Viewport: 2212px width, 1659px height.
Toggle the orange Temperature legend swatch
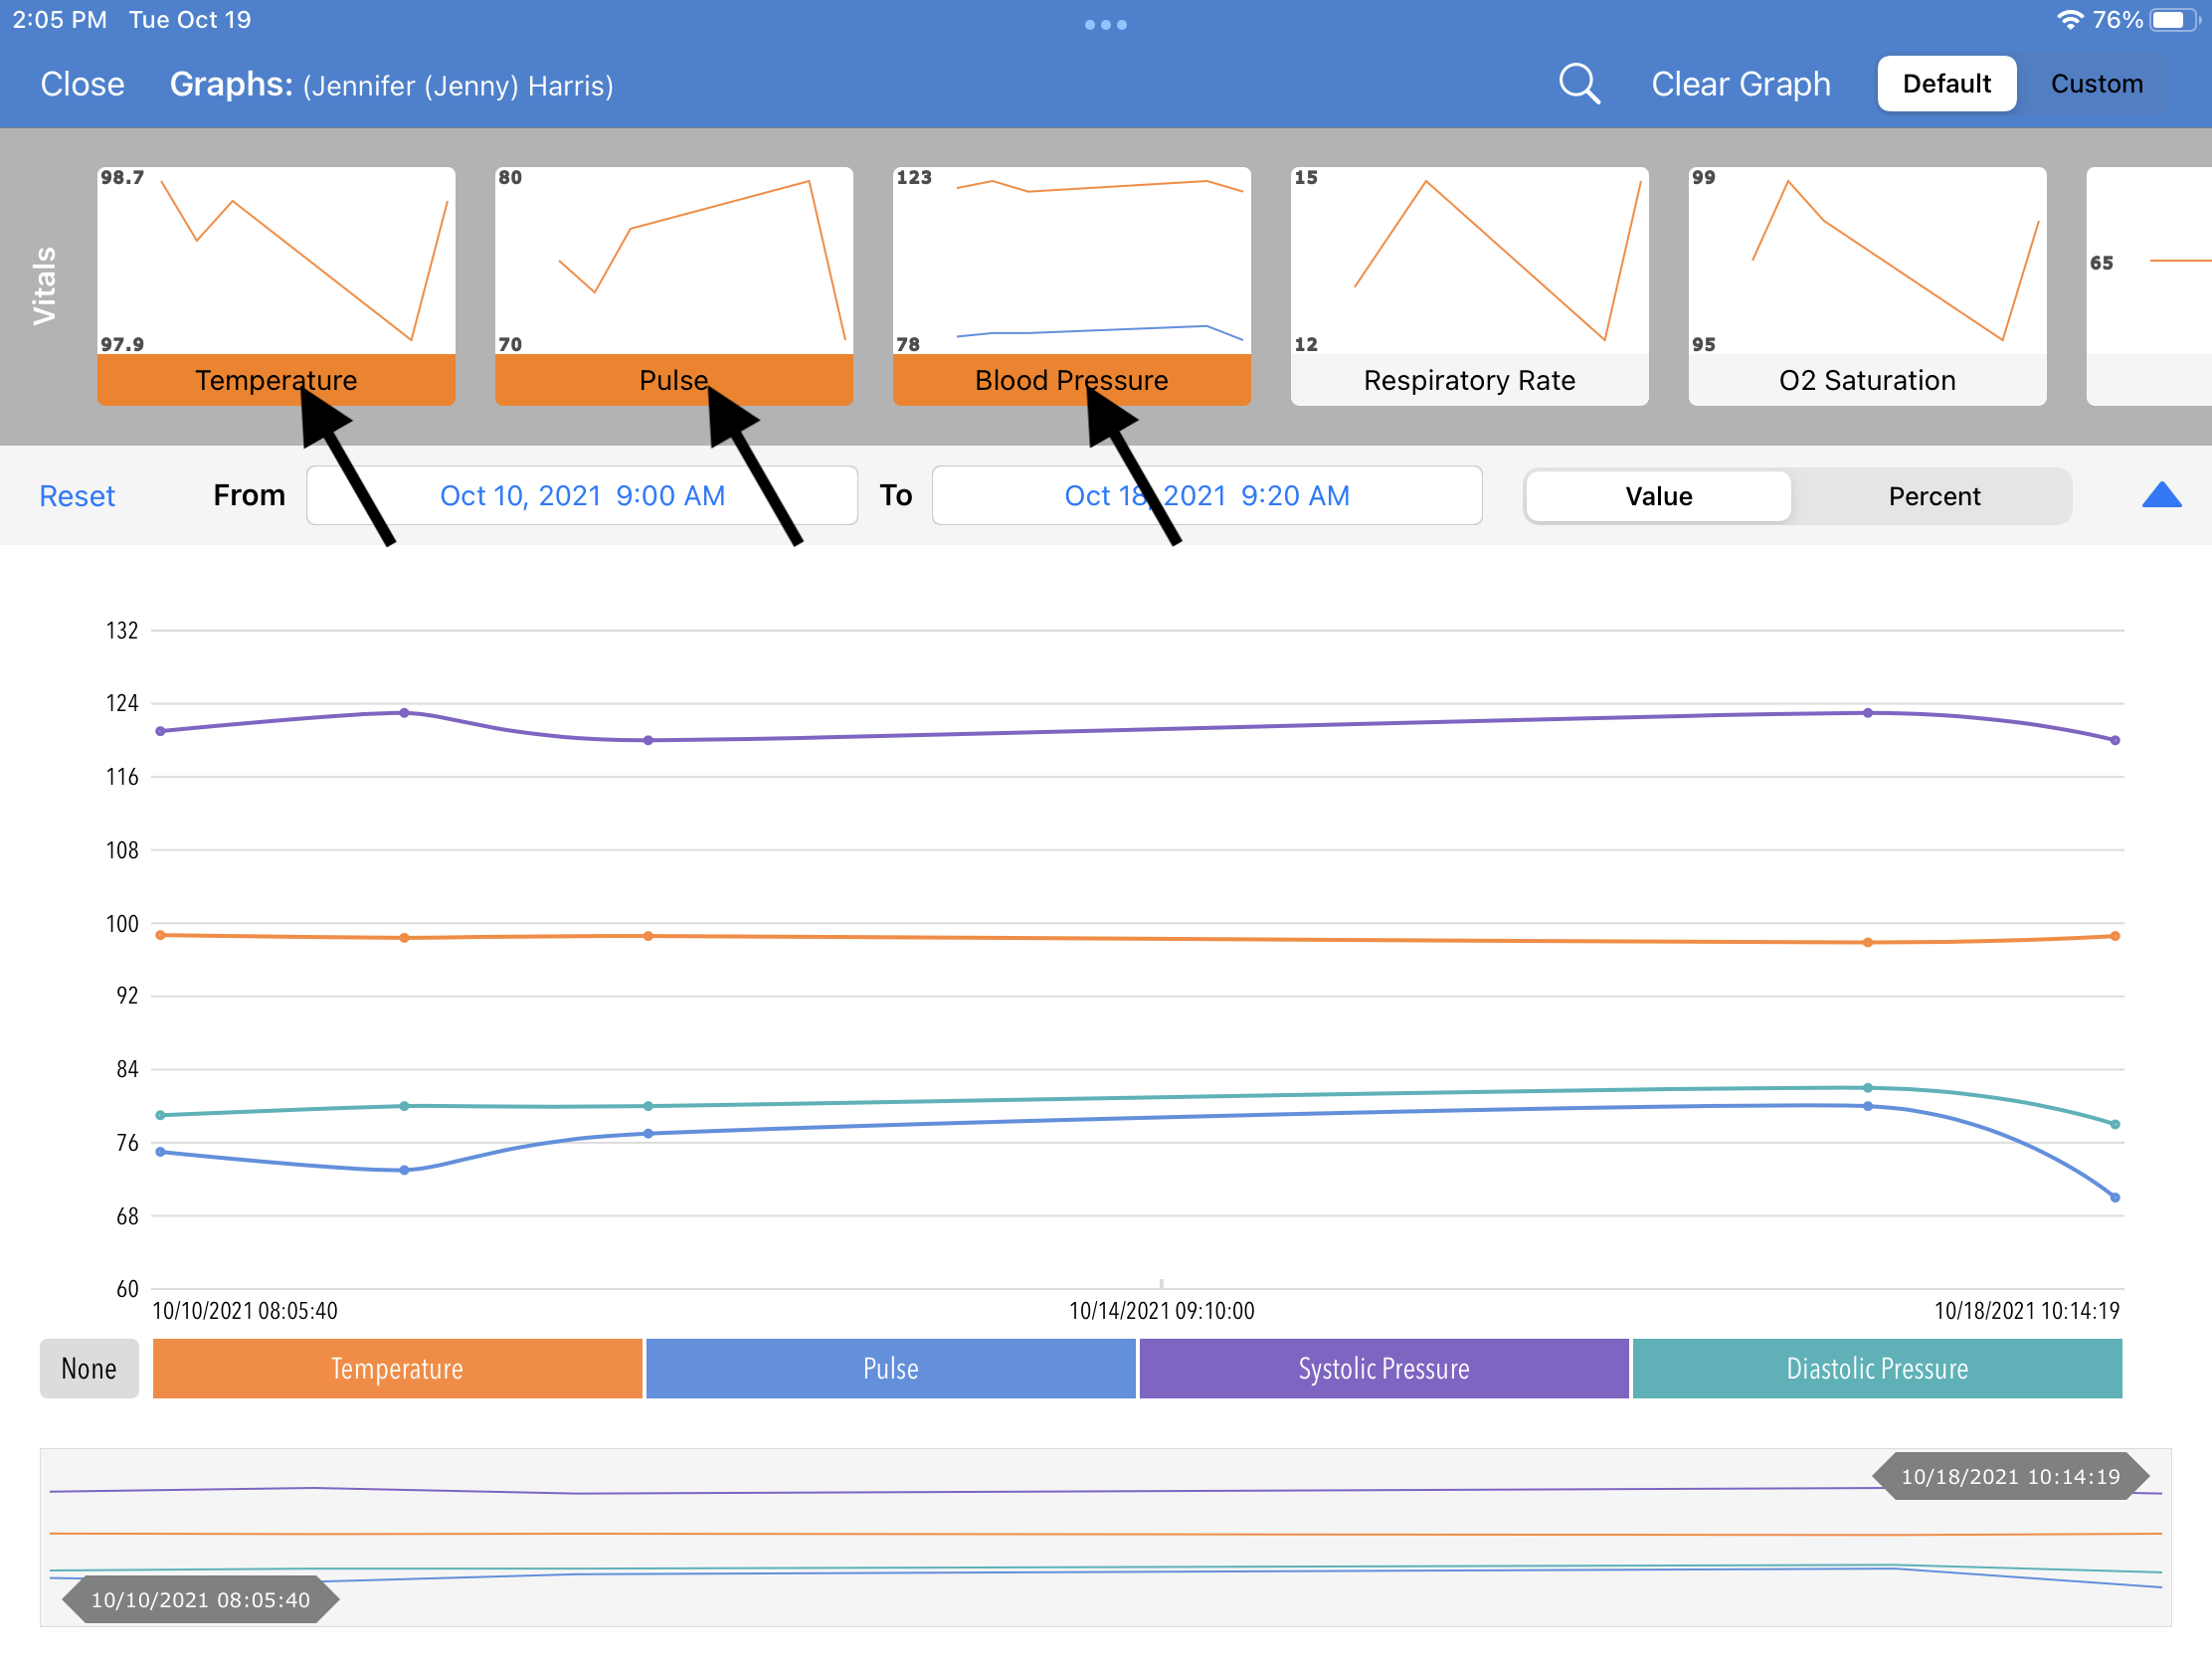coord(397,1368)
